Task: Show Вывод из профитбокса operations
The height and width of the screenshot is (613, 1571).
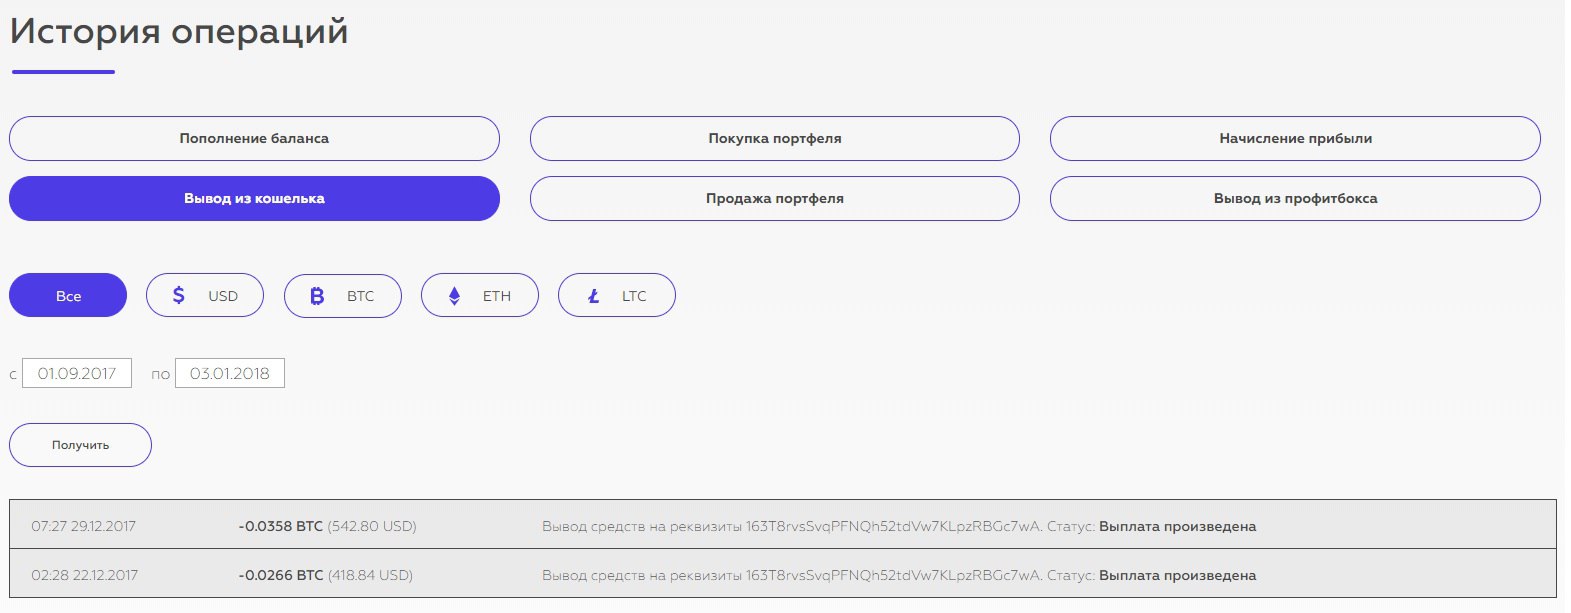Action: pyautogui.click(x=1295, y=198)
